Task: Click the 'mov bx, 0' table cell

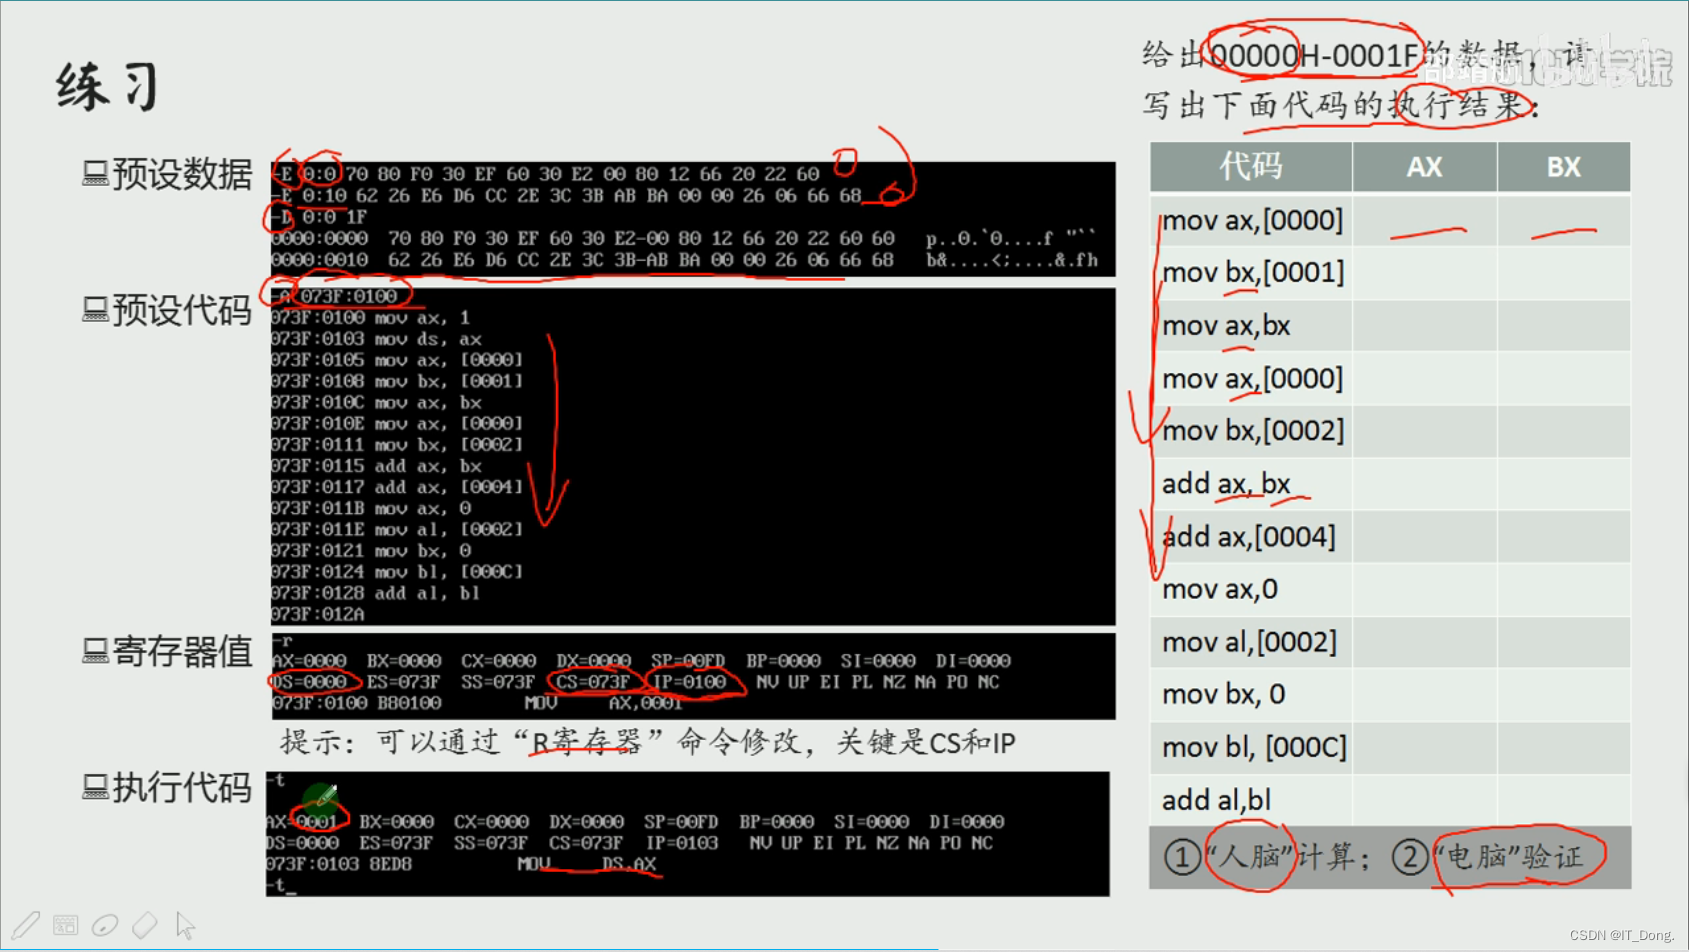Action: (x=1252, y=694)
